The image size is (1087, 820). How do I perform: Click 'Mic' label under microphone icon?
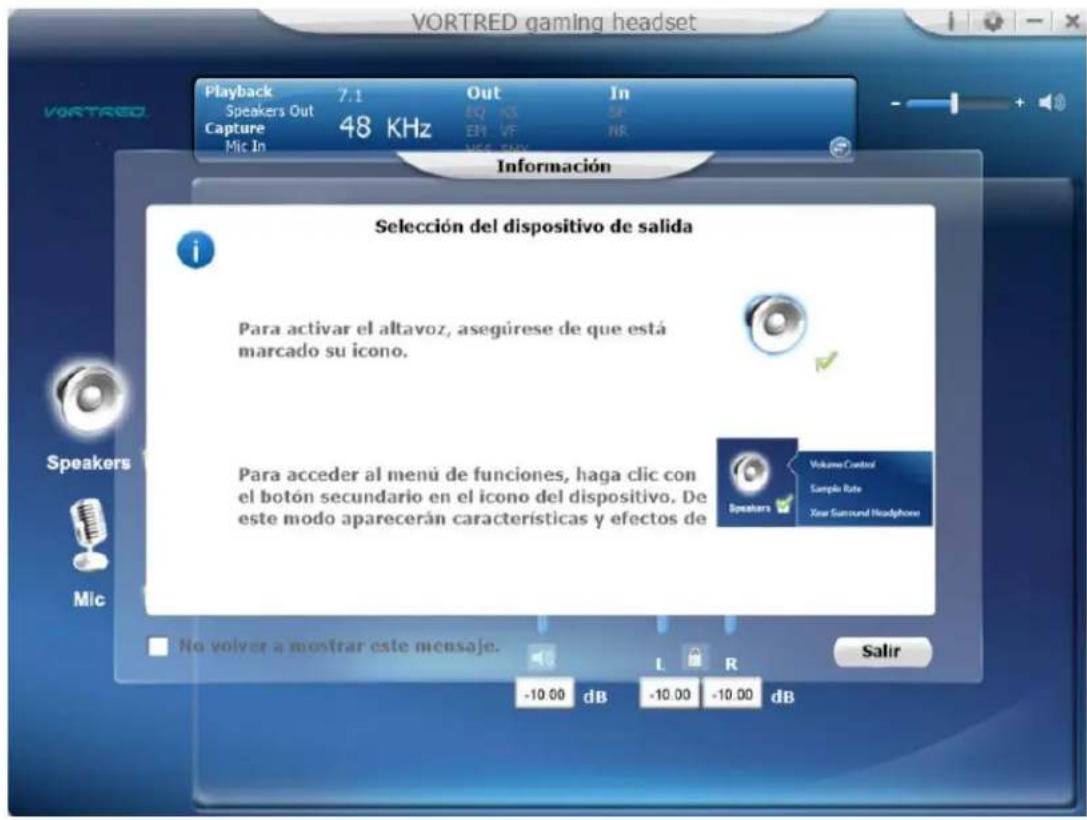[x=89, y=599]
